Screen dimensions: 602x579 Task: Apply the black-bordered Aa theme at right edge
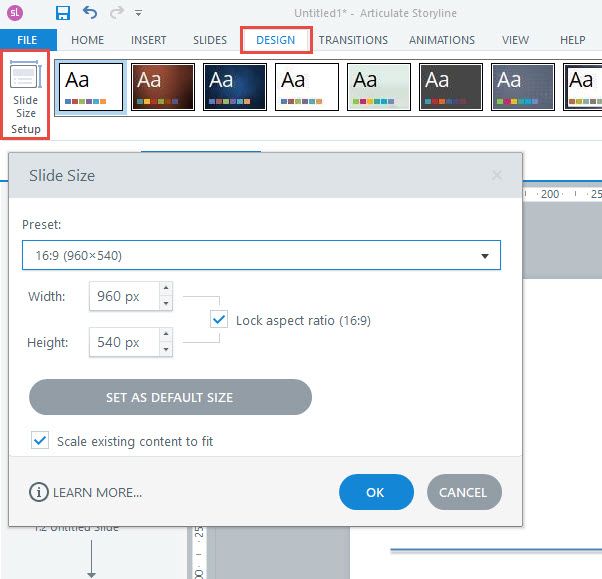click(x=582, y=87)
